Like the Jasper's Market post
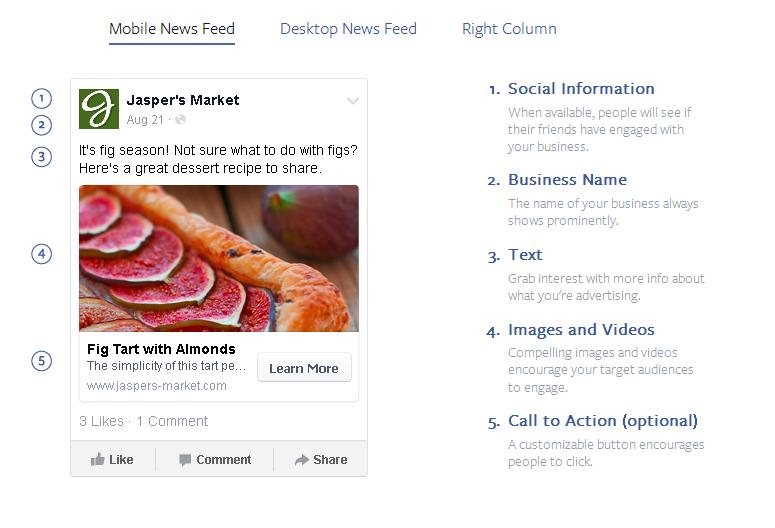This screenshot has height=528, width=775. point(112,460)
